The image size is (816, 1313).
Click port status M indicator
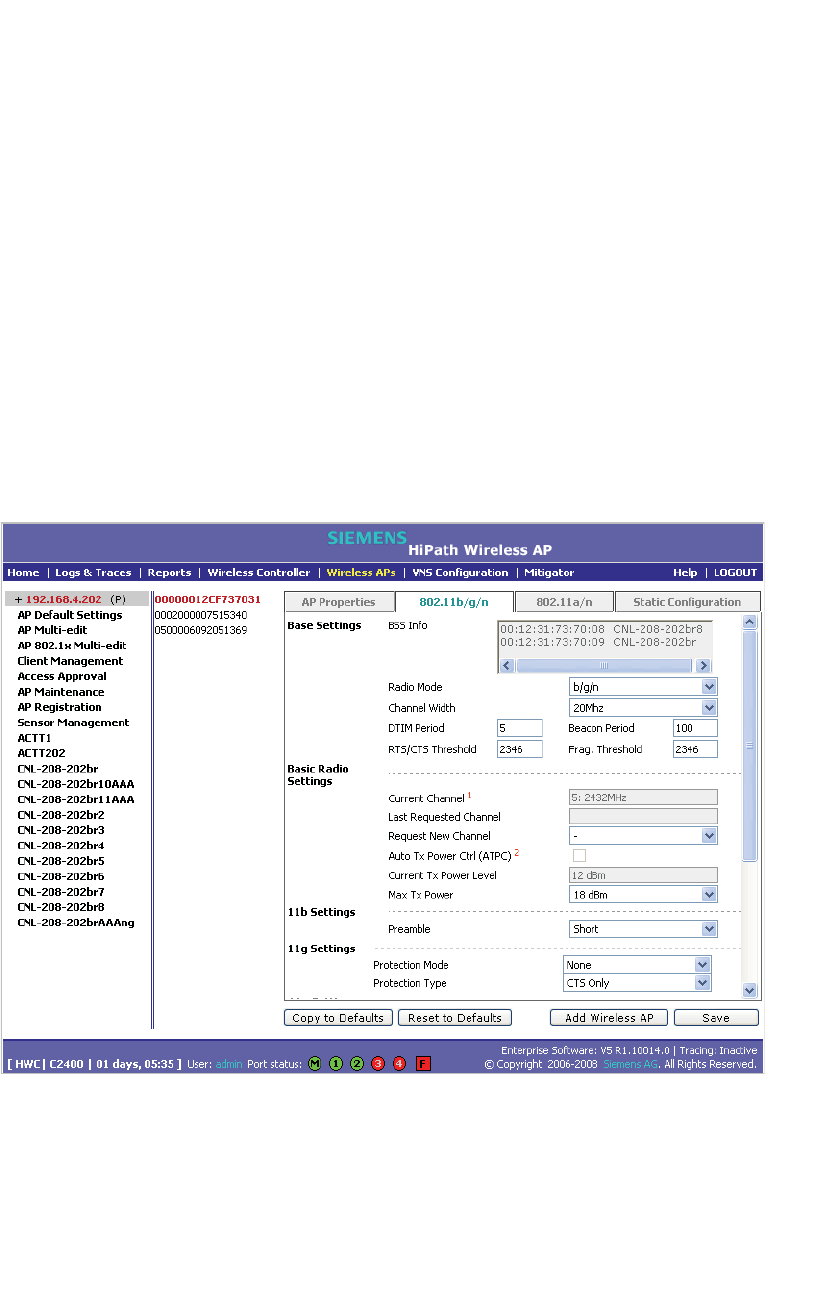314,1063
